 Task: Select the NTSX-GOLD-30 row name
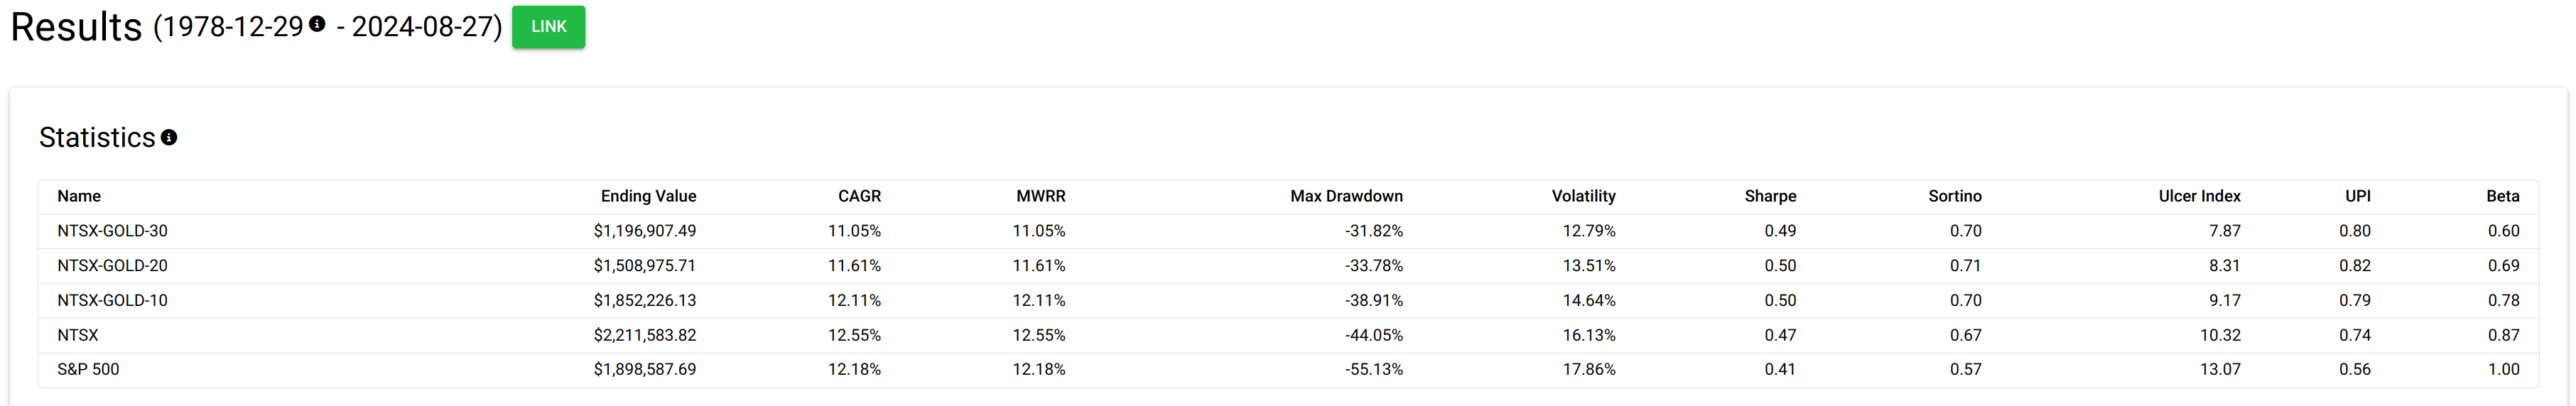tap(112, 231)
